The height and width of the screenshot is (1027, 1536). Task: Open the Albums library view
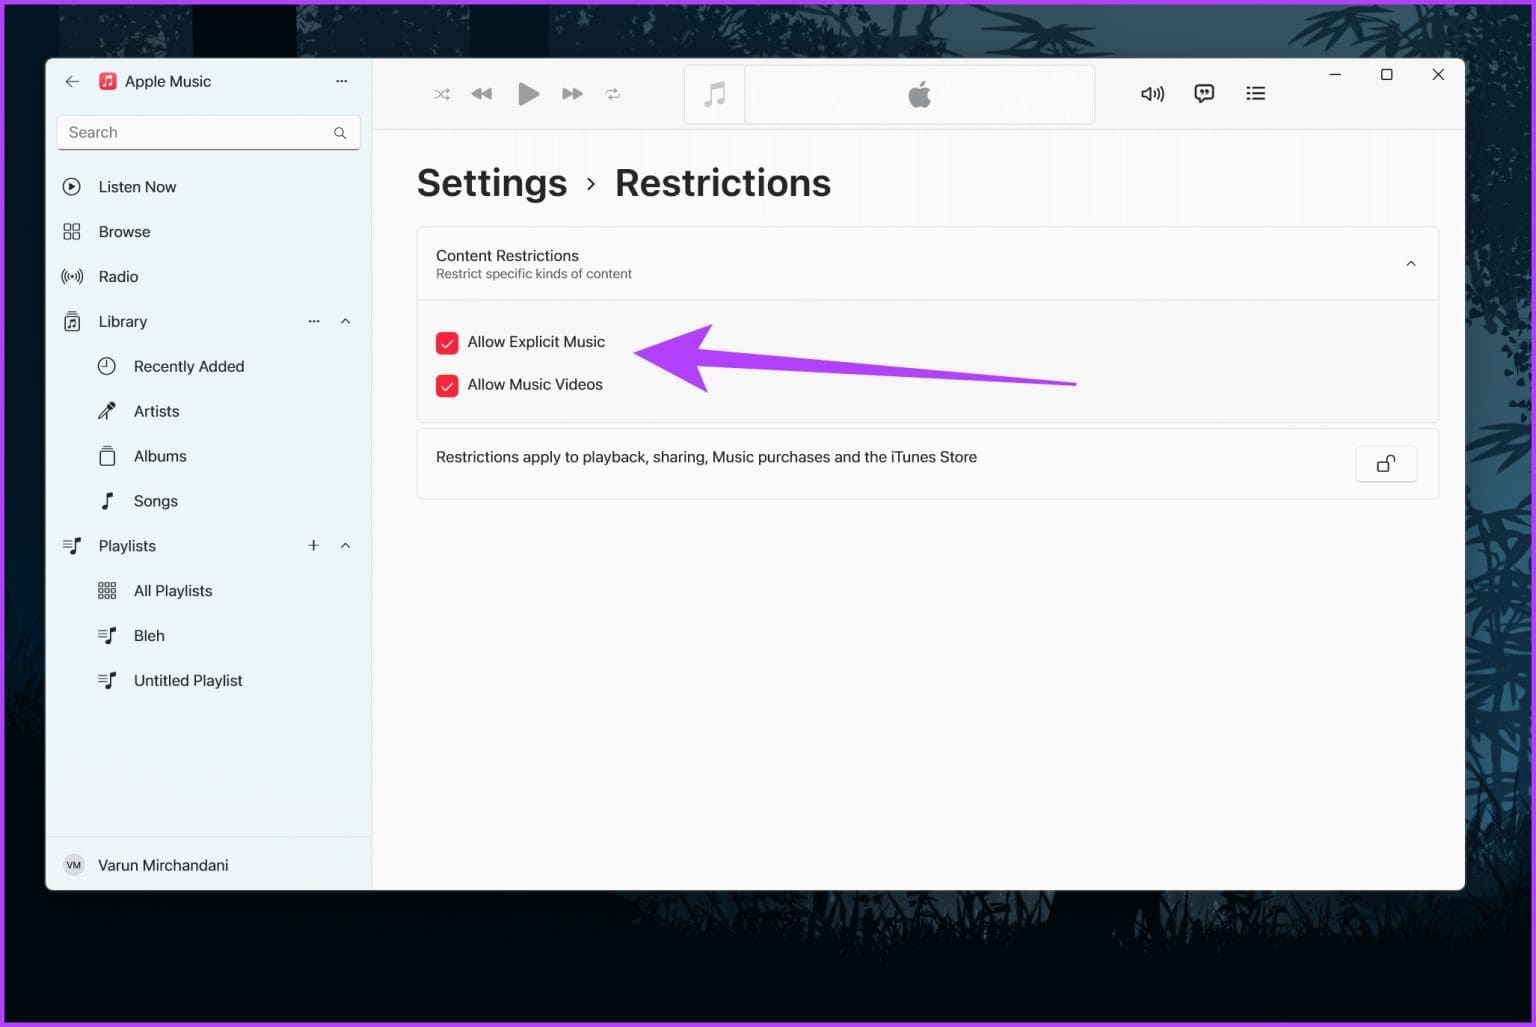(208, 457)
